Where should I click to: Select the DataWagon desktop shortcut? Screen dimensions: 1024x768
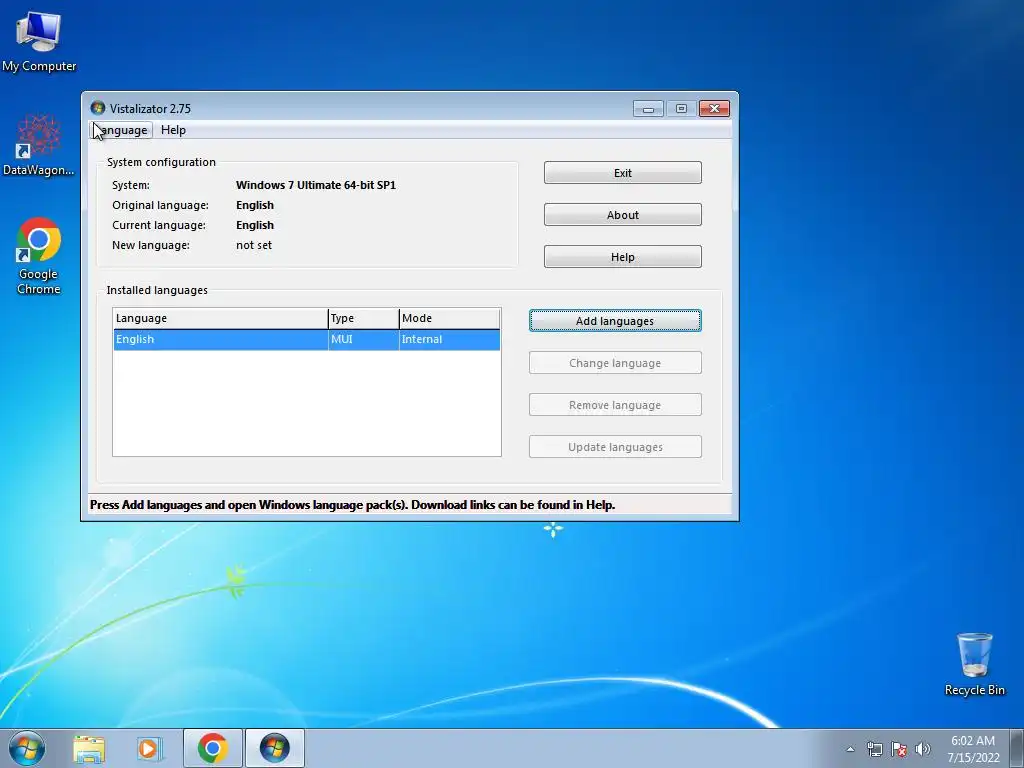(x=39, y=145)
